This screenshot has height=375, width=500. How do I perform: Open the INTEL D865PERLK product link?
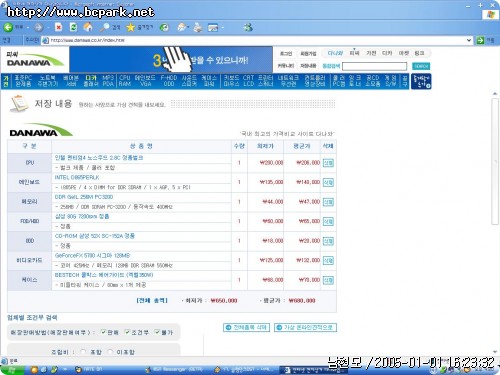77,178
